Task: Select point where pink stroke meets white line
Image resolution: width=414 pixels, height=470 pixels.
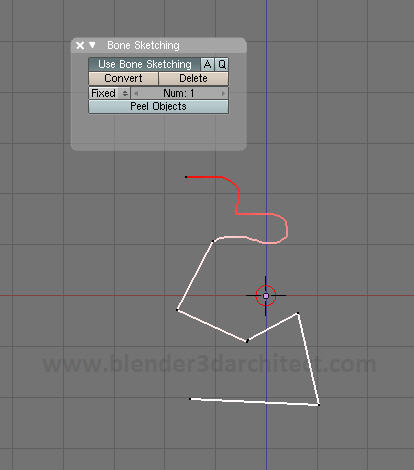Action: coord(213,241)
